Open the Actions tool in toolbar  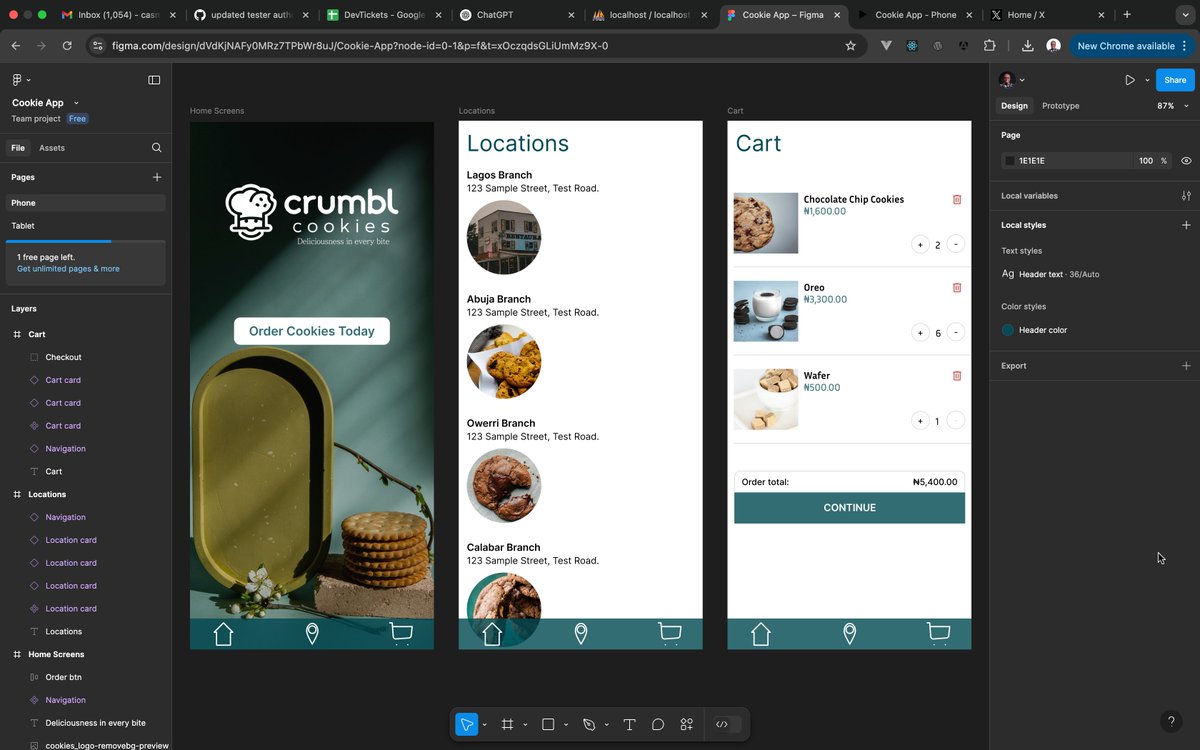(687, 724)
